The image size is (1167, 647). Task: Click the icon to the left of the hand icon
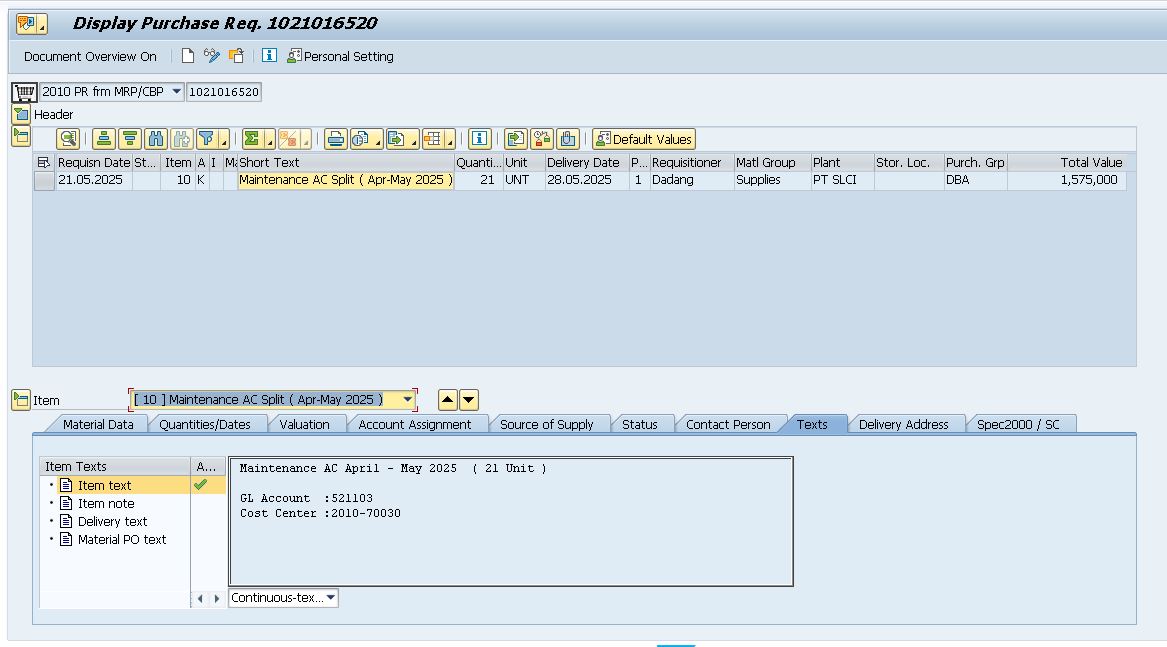pyautogui.click(x=542, y=139)
